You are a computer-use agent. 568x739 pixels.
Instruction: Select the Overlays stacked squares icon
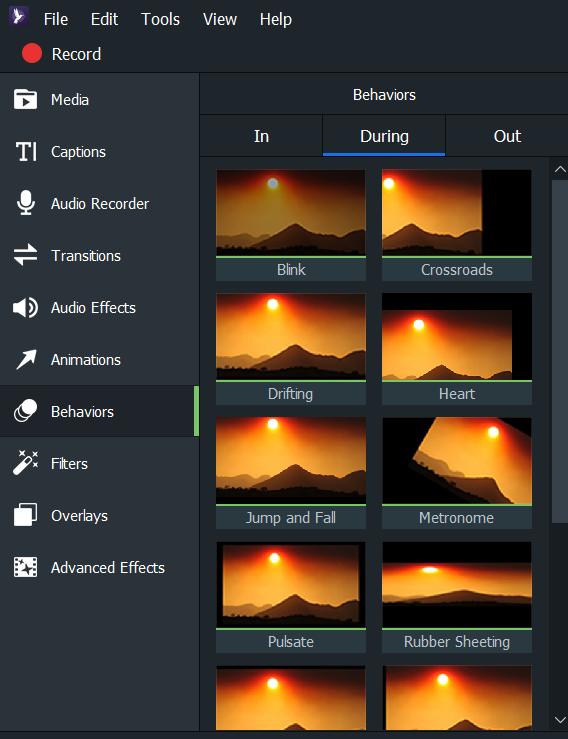tap(25, 515)
